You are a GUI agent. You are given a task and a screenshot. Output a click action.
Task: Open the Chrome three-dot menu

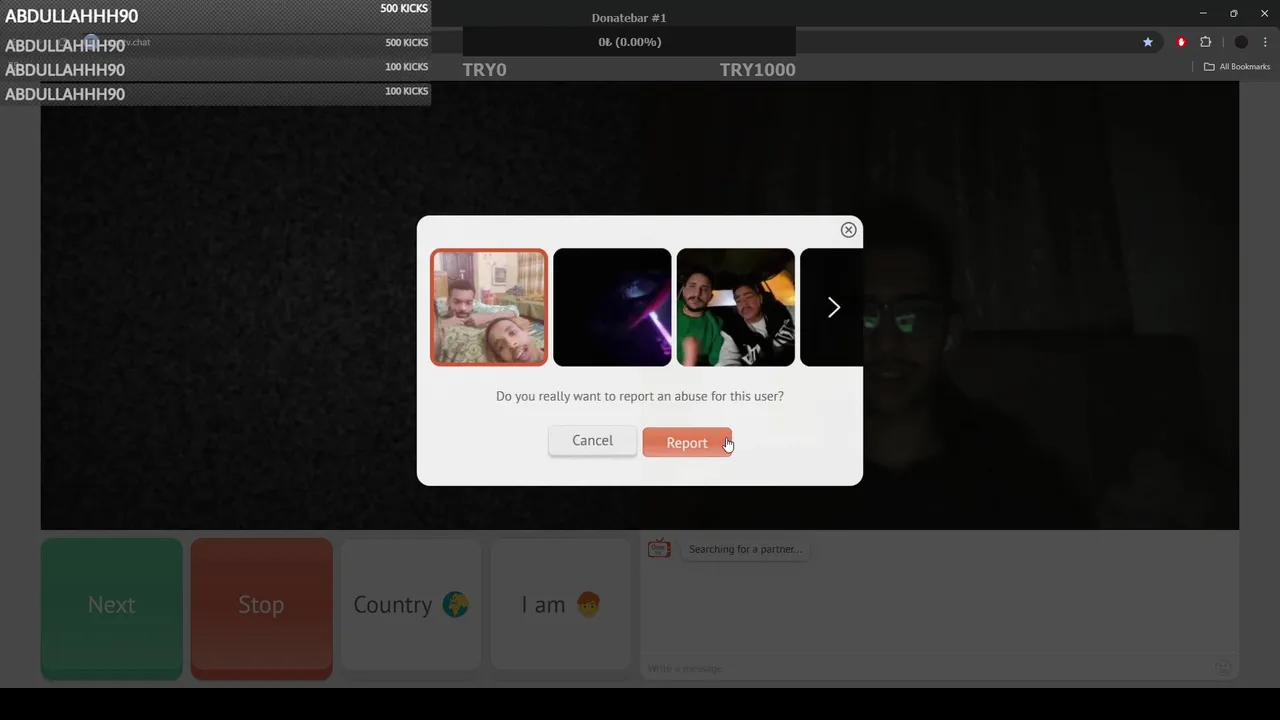pos(1266,42)
